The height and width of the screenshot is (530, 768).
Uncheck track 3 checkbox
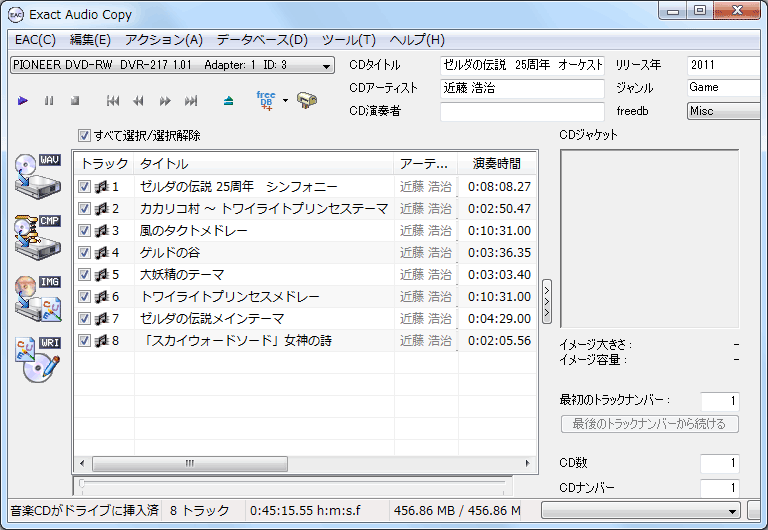pyautogui.click(x=84, y=231)
